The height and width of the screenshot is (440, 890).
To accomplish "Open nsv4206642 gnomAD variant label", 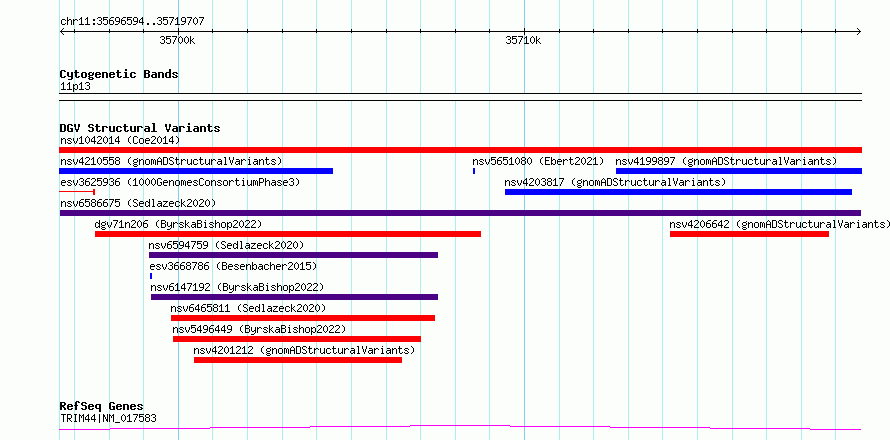I will (780, 224).
